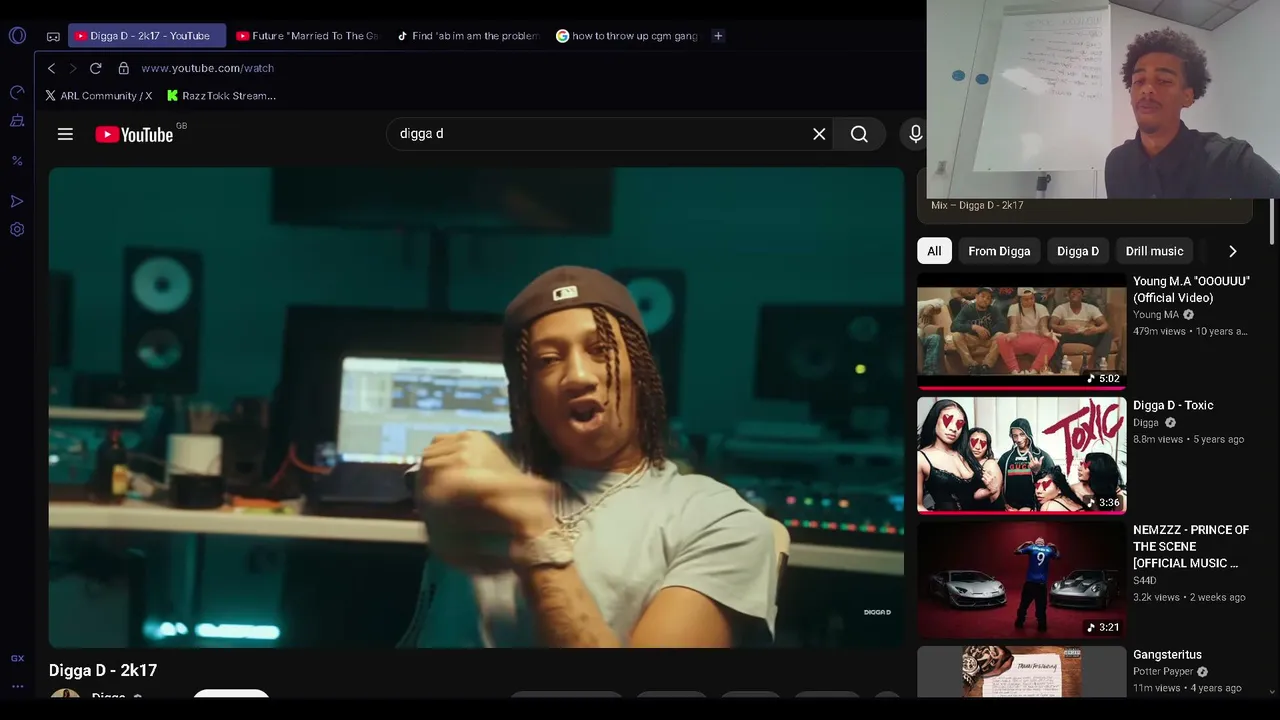Screen dimensions: 1280x720
Task: Click the video title Digga D - 2k17
Action: coord(103,670)
